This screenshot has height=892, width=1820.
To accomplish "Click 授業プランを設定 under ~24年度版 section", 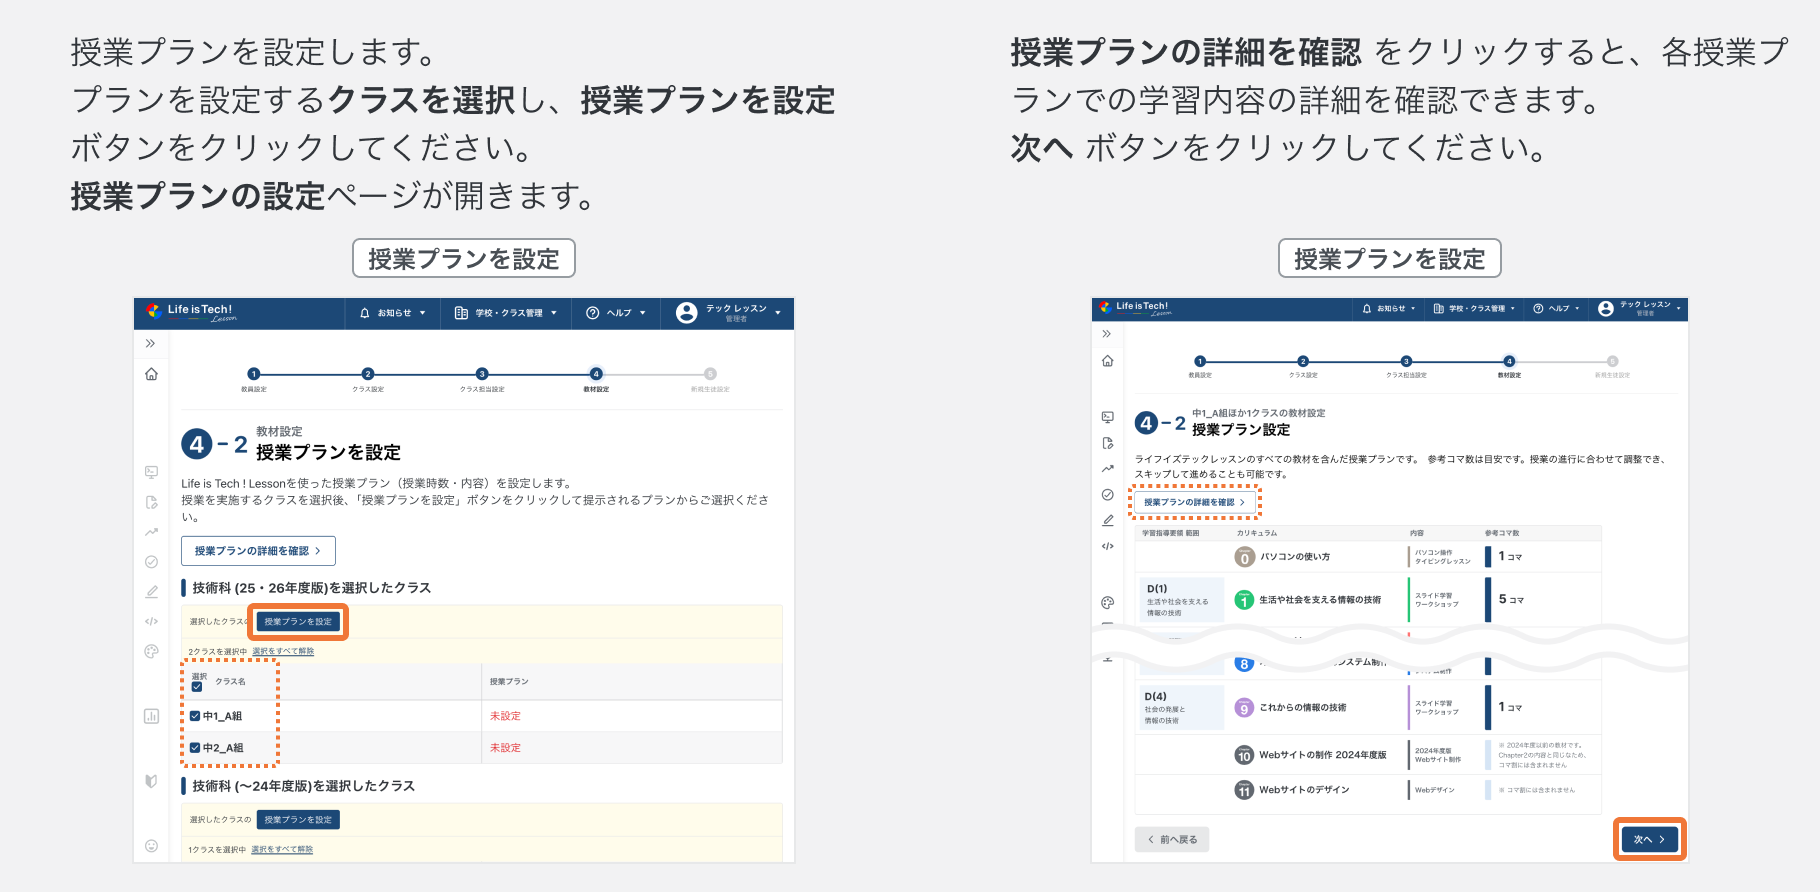I will click(298, 820).
